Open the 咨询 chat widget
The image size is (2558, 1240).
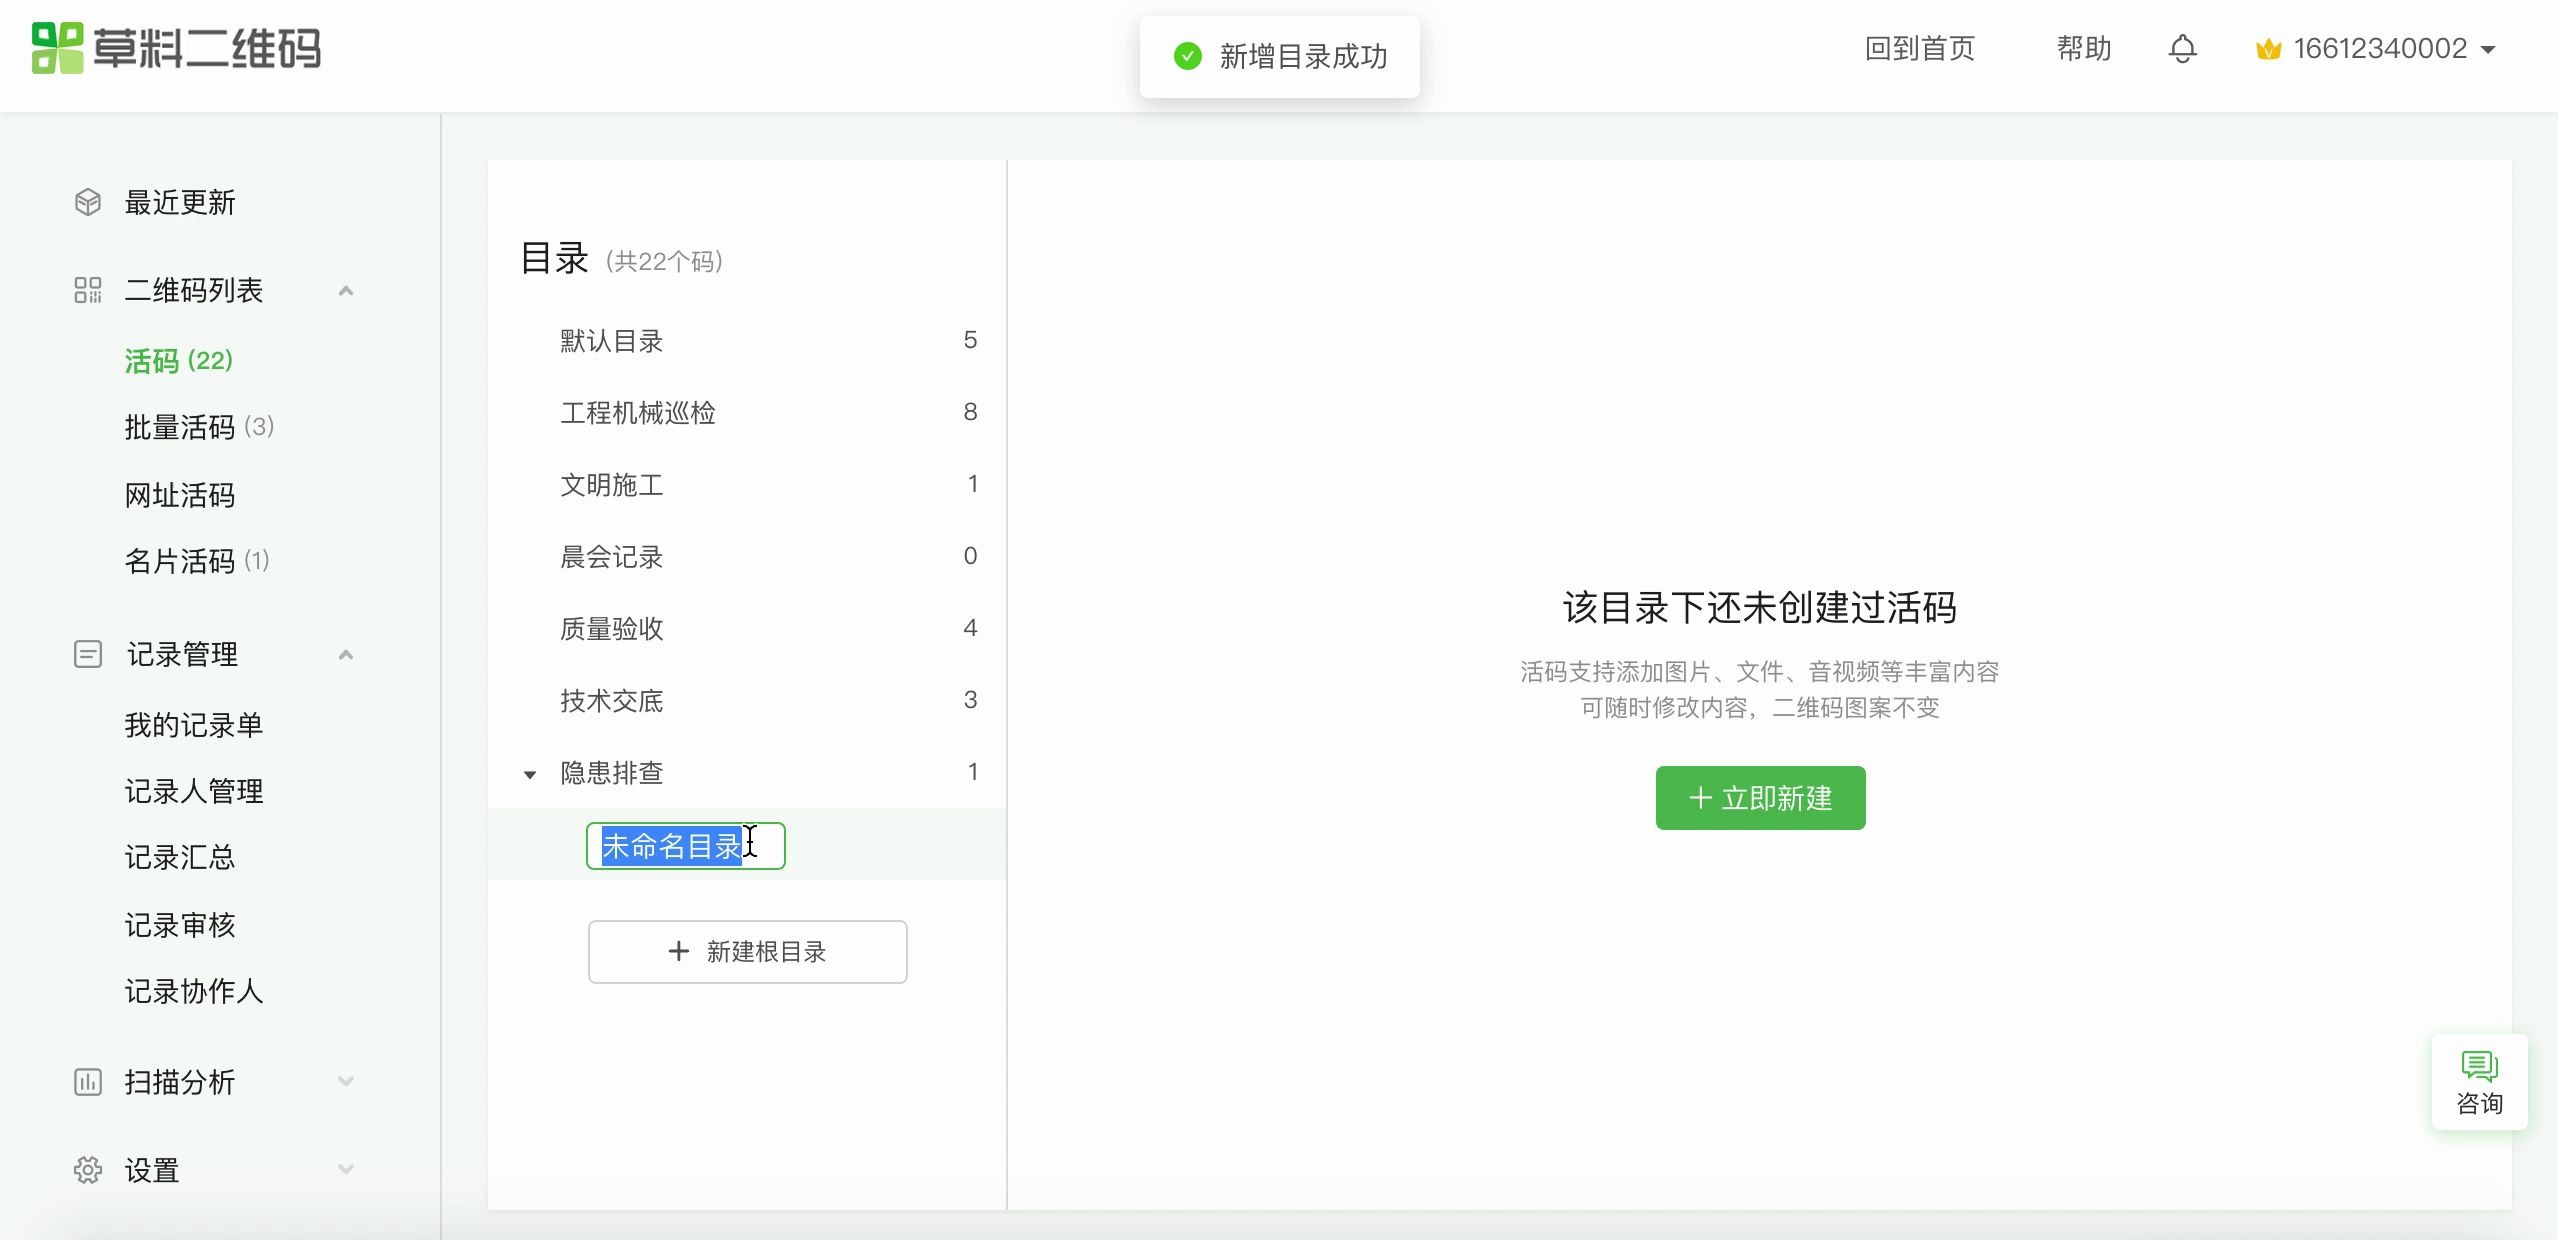(2479, 1082)
